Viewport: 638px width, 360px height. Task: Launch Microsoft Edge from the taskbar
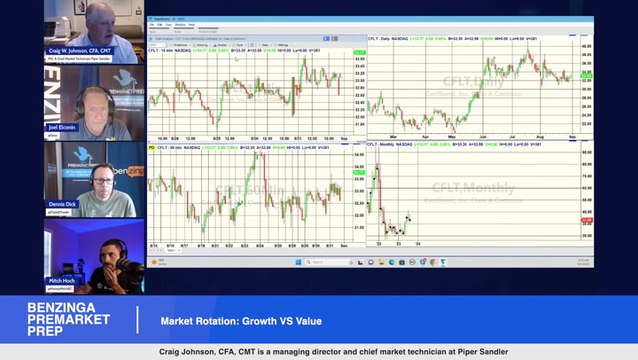point(391,262)
